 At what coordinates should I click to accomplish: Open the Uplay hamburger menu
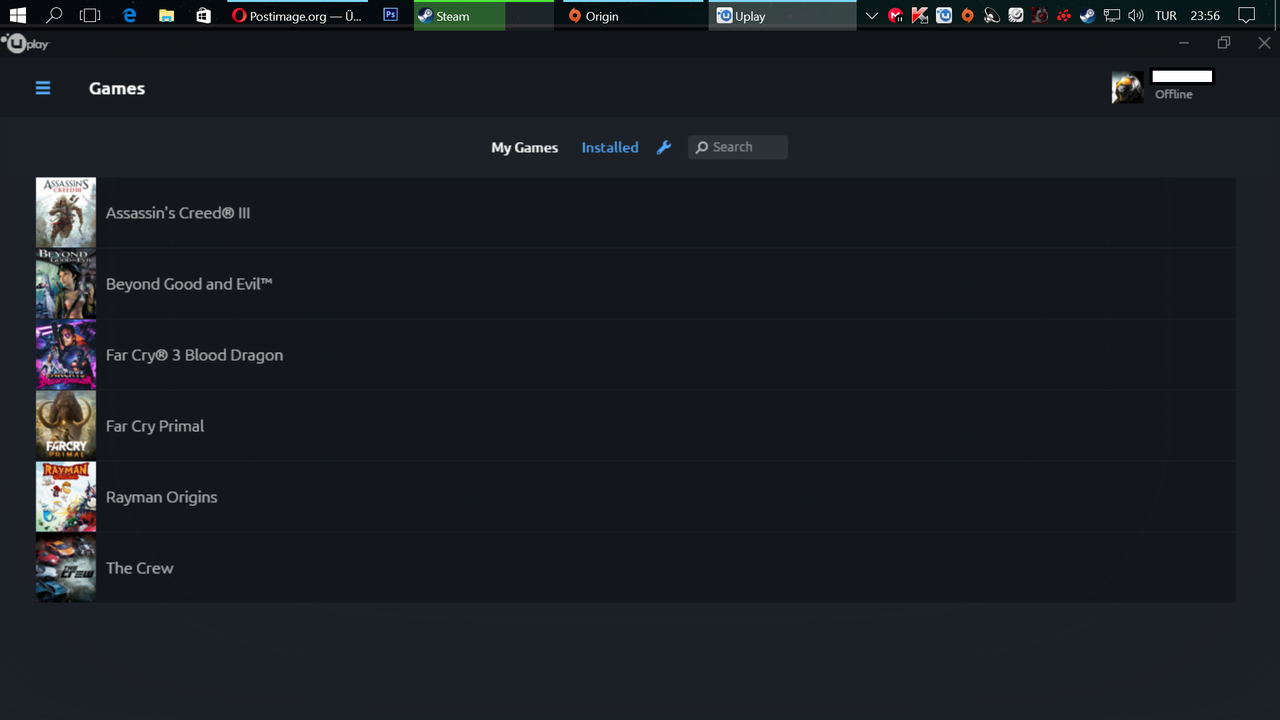point(43,88)
